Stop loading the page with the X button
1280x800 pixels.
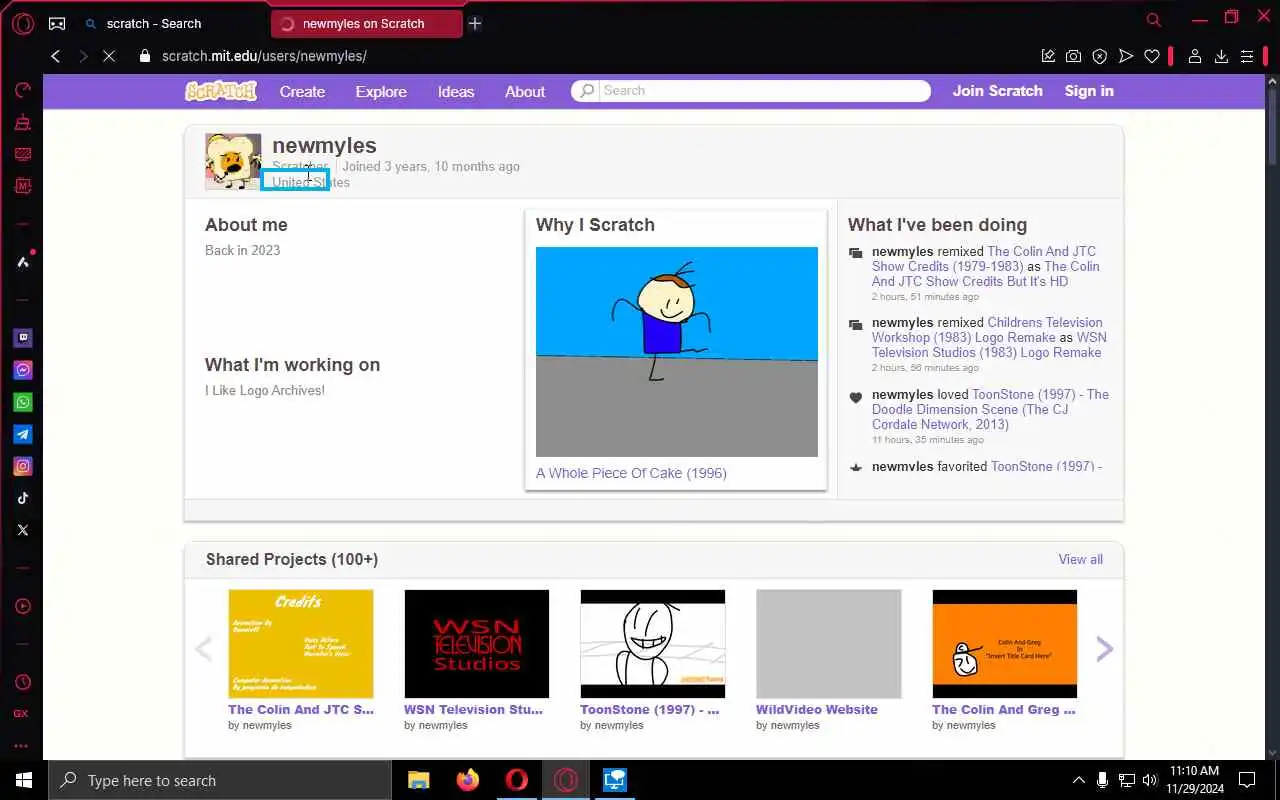pyautogui.click(x=109, y=57)
